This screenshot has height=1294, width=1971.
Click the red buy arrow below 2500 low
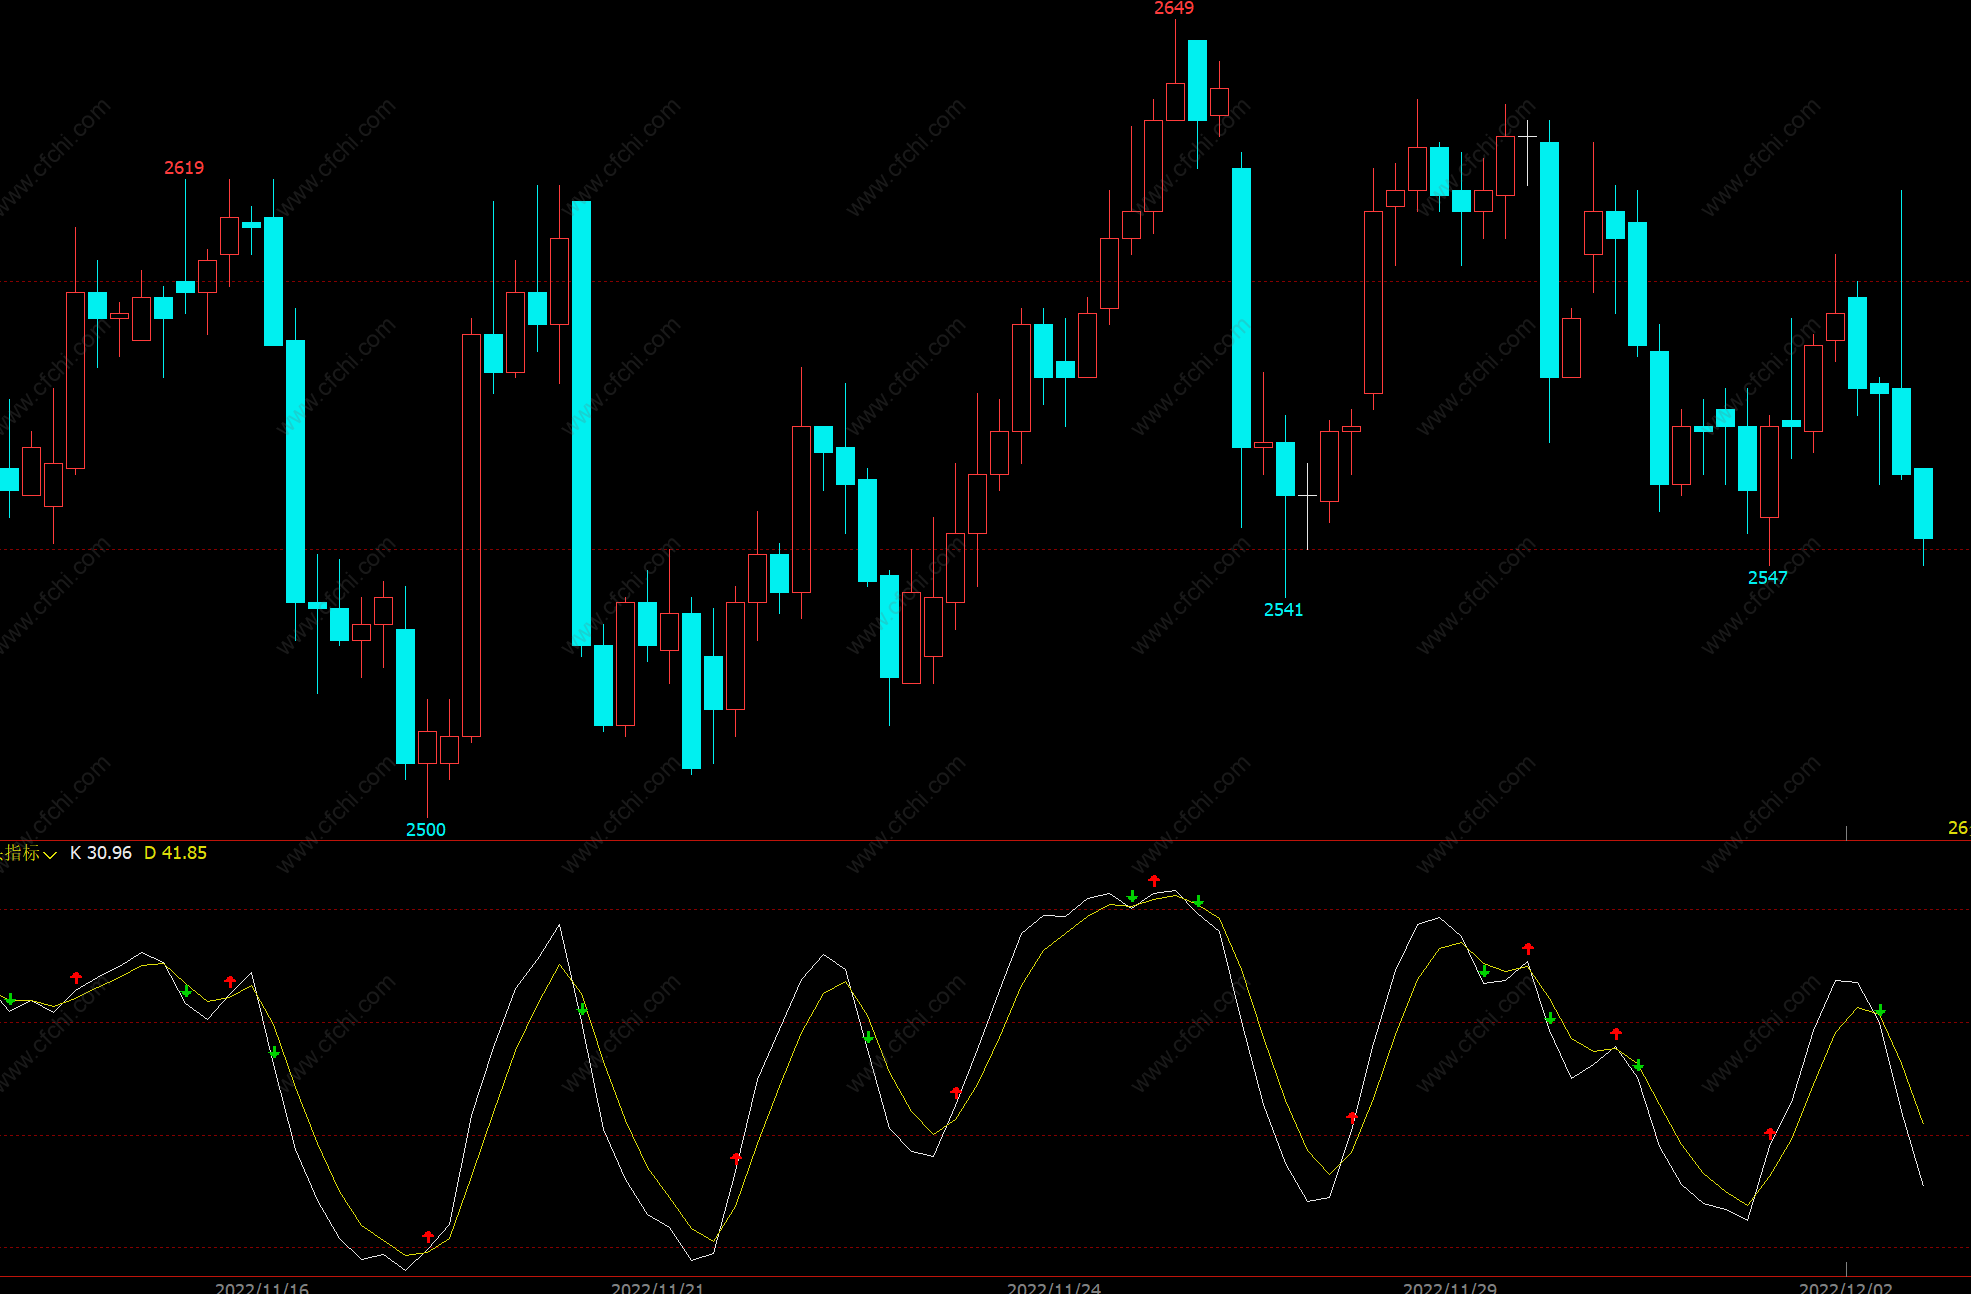pos(428,1237)
